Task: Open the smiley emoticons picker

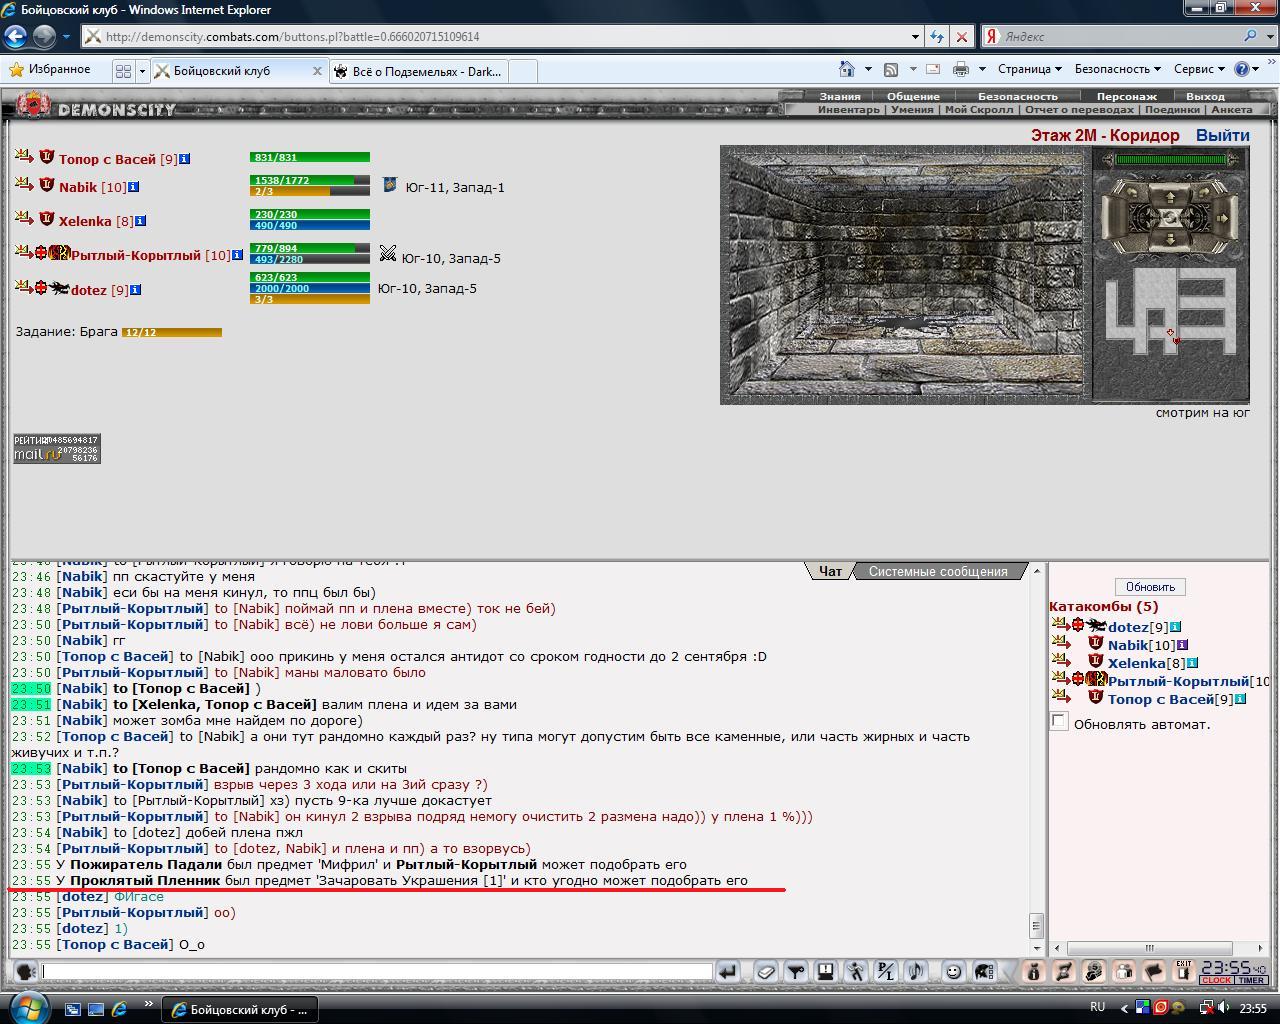Action: coord(953,972)
